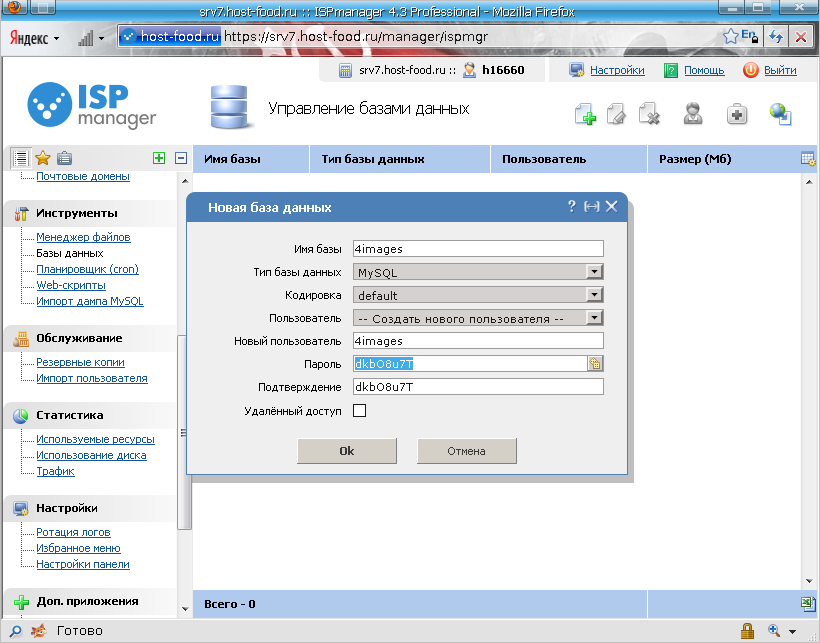The height and width of the screenshot is (643, 820).
Task: Click Подтверждение password field
Action: point(478,387)
